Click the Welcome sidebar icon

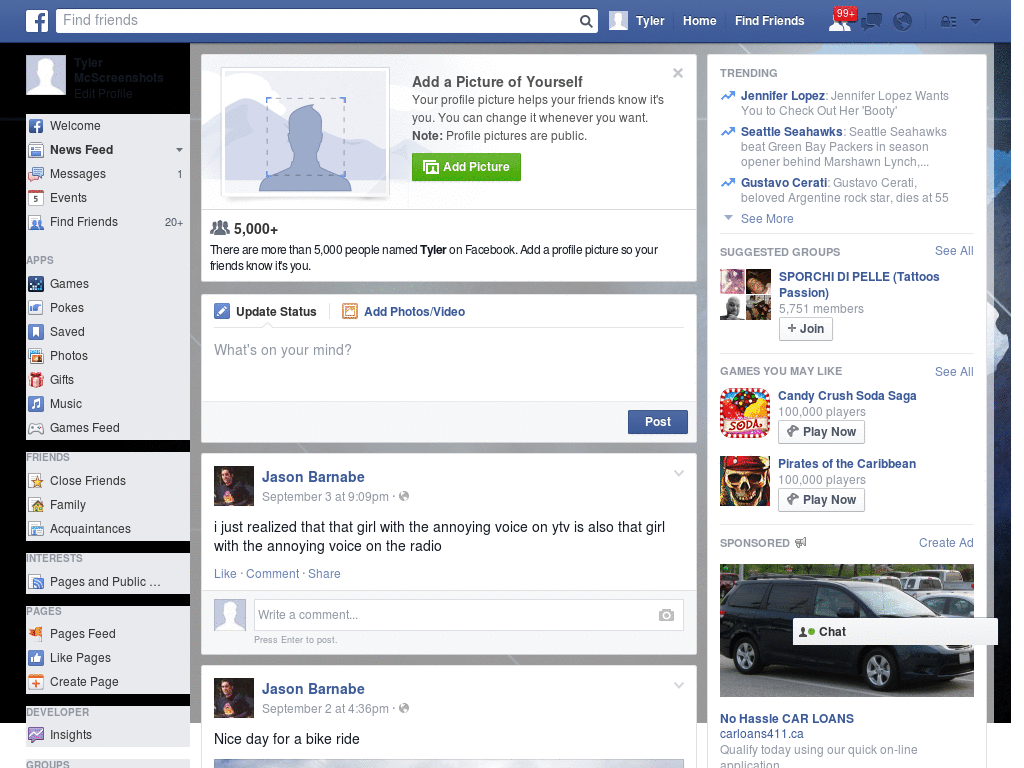coord(36,126)
